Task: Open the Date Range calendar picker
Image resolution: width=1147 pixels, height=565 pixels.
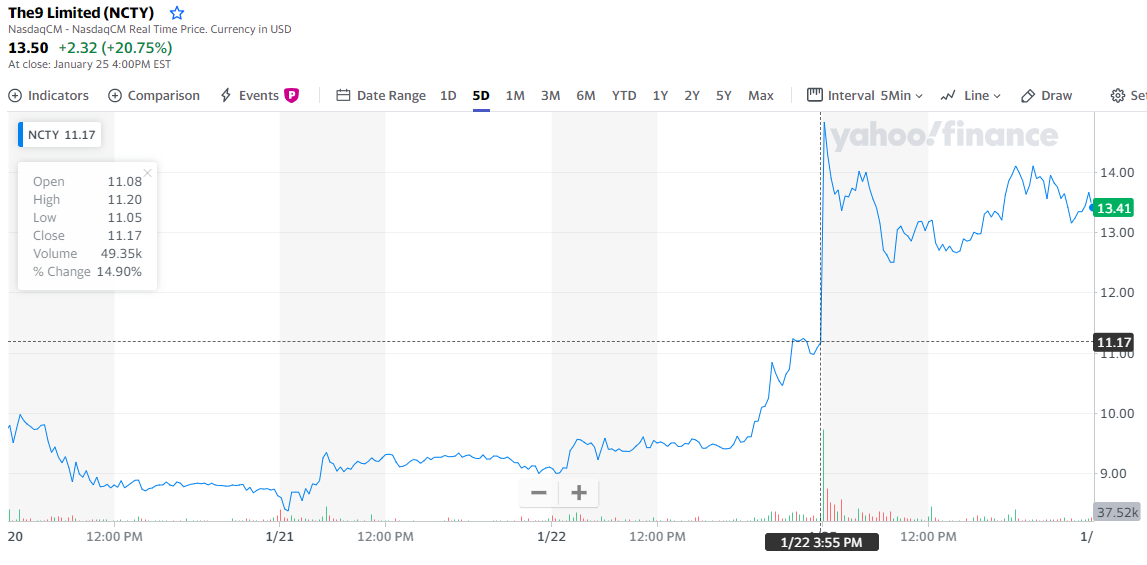Action: (343, 96)
